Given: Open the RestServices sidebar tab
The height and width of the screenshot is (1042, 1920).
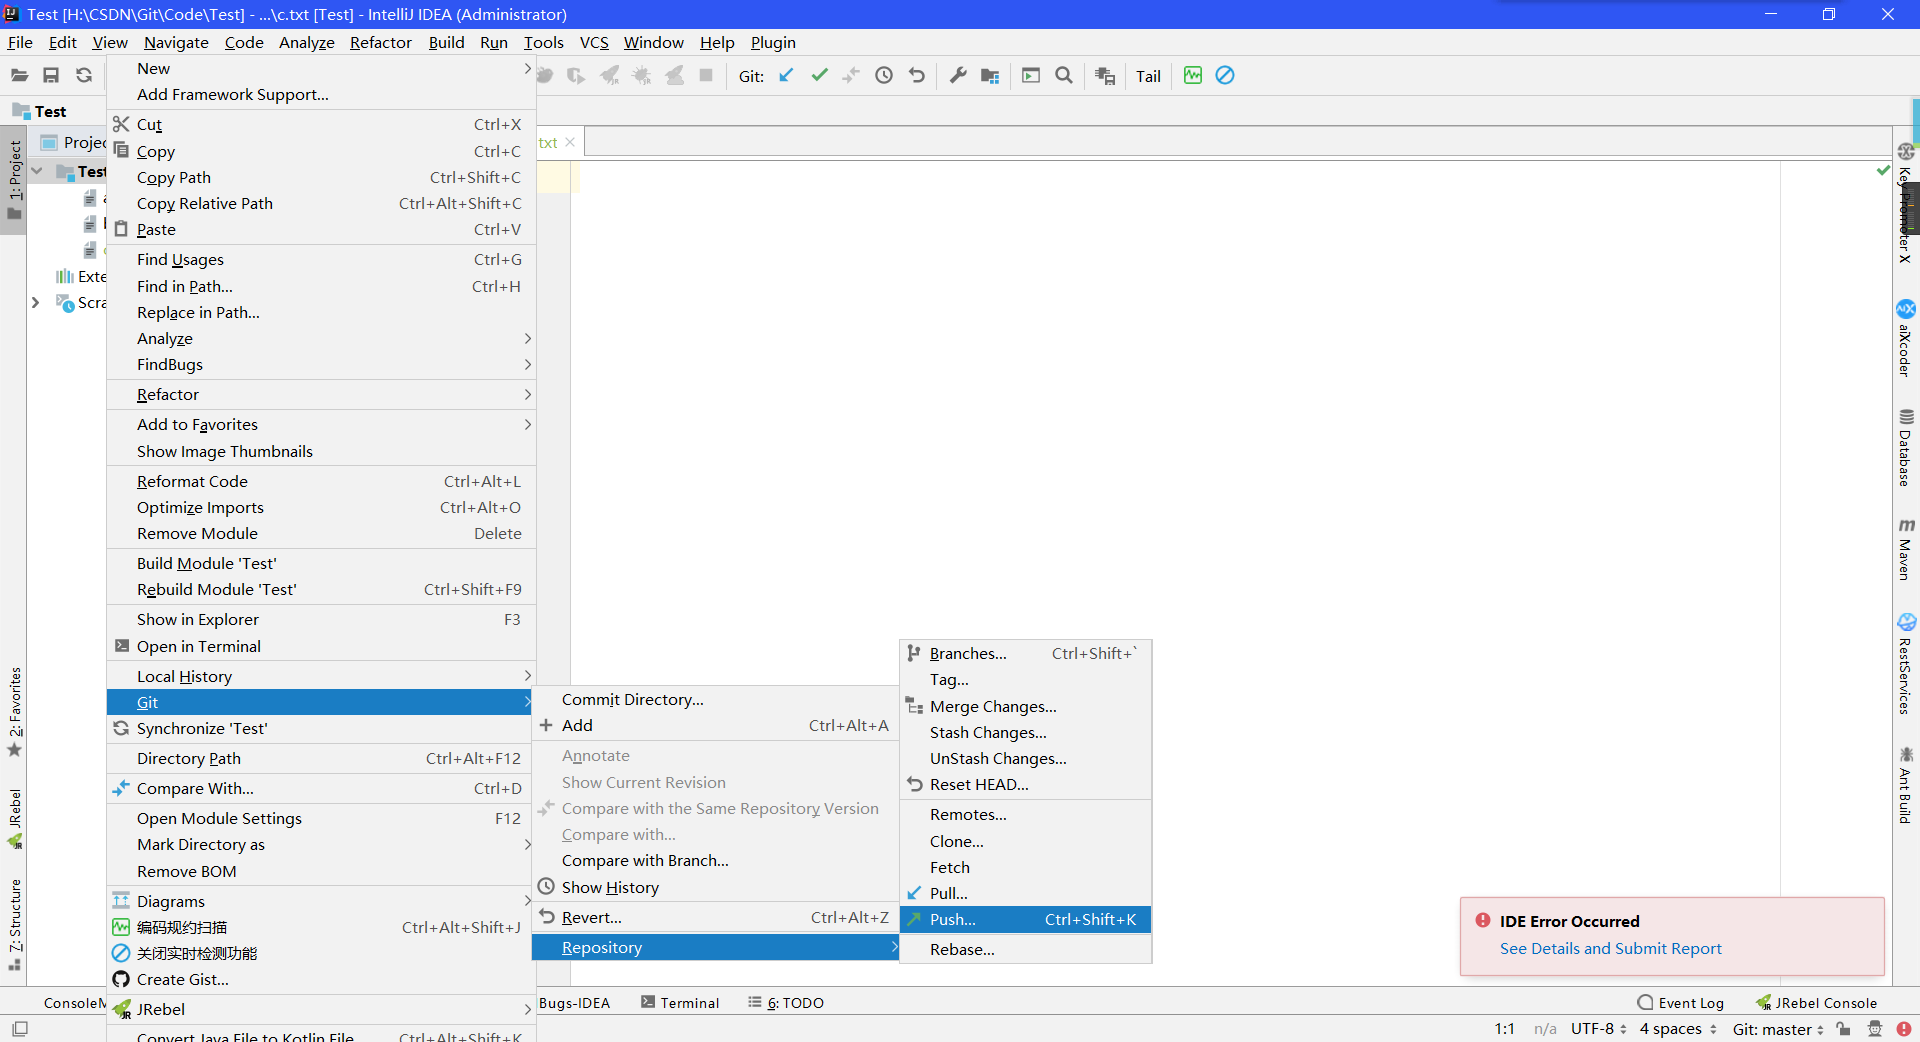Looking at the screenshot, I should 1906,664.
